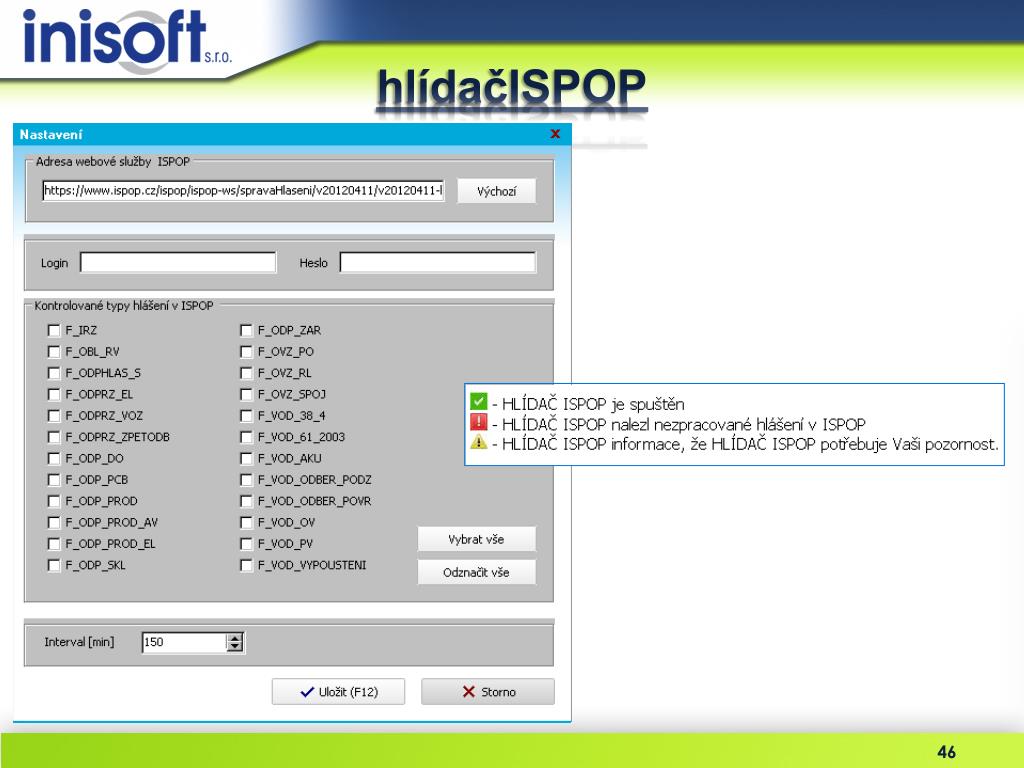Click the 'Kontrolované typy hlášení v ISPOP' label
Viewport: 1024px width, 768px height.
point(123,306)
